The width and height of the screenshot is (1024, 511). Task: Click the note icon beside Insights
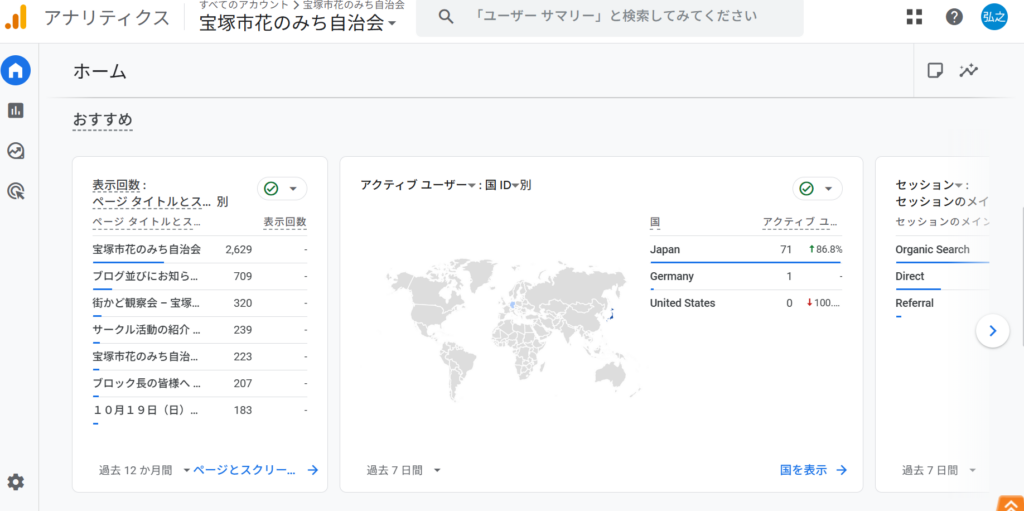[x=935, y=70]
